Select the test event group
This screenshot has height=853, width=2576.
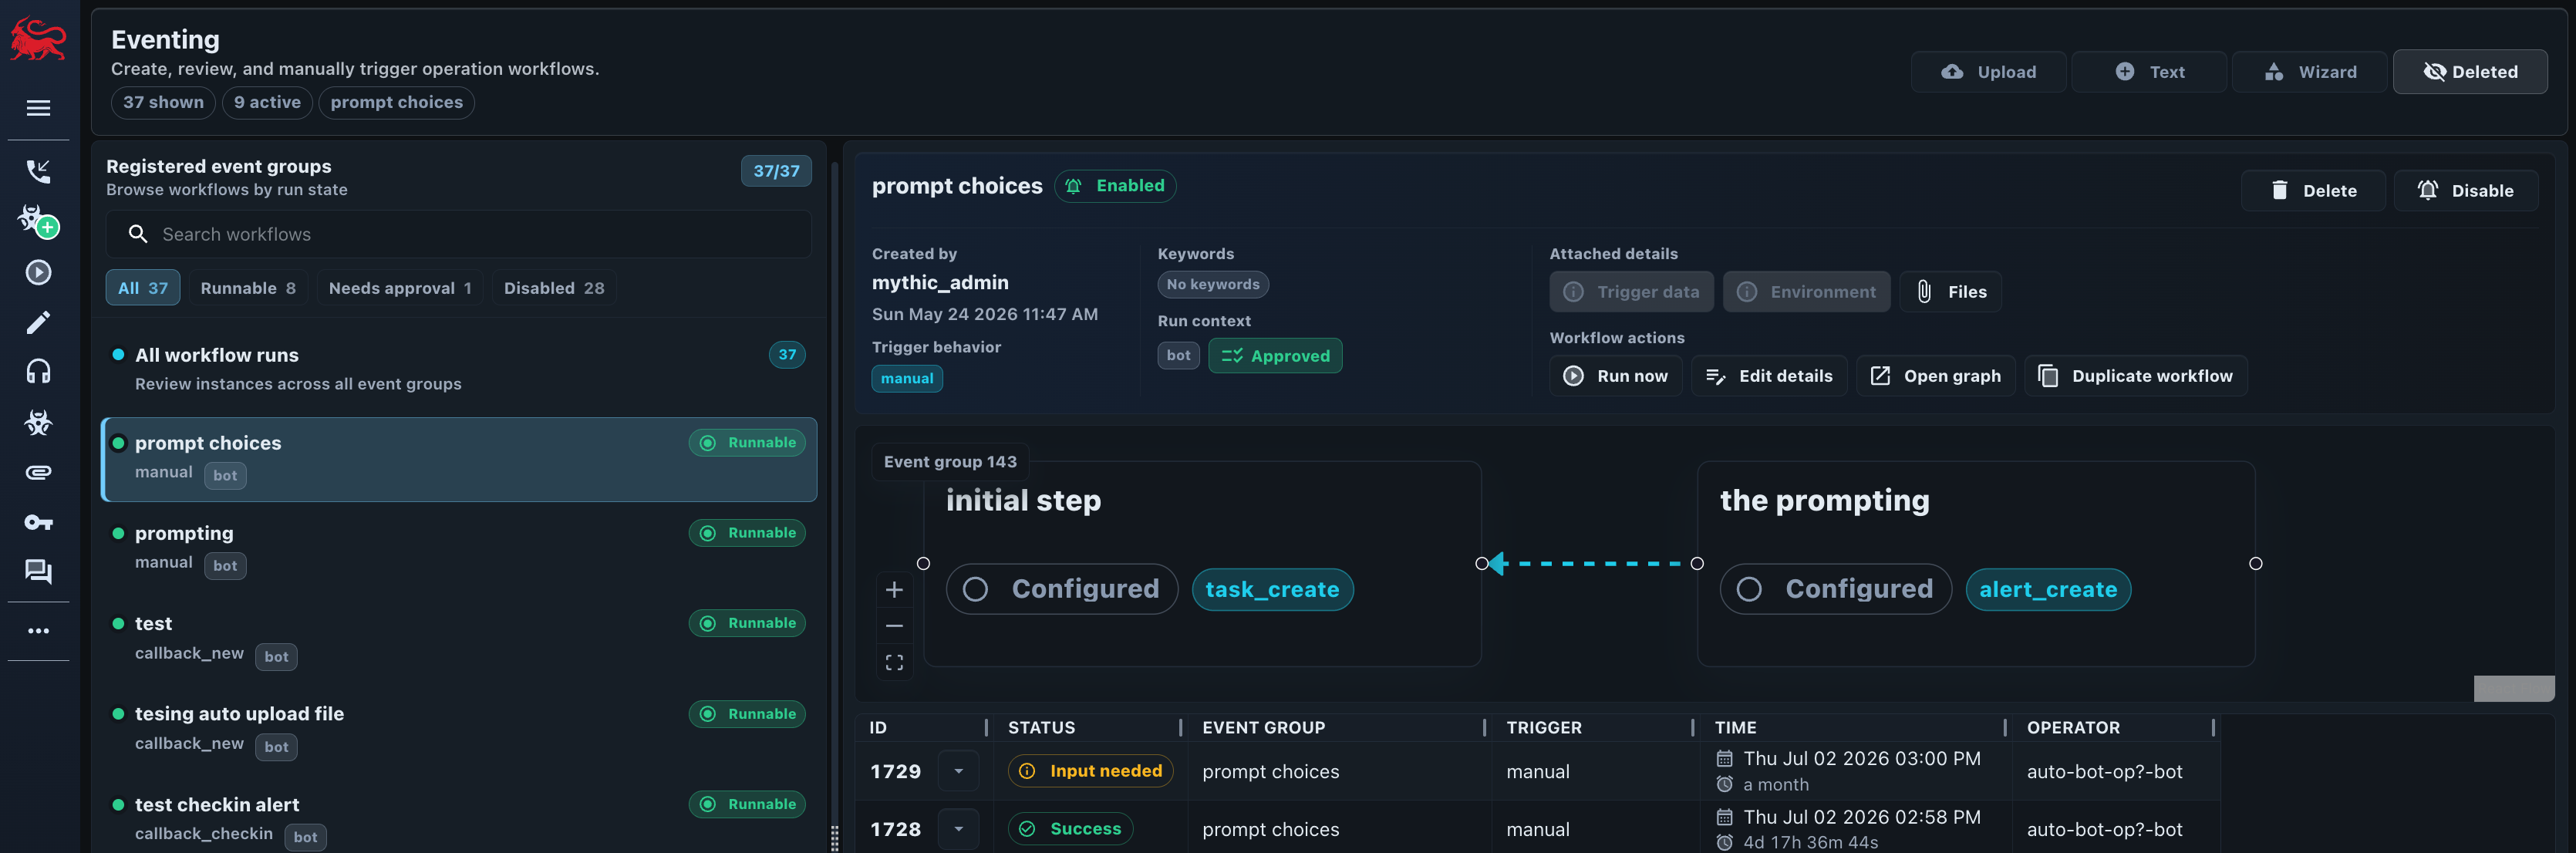coord(459,639)
